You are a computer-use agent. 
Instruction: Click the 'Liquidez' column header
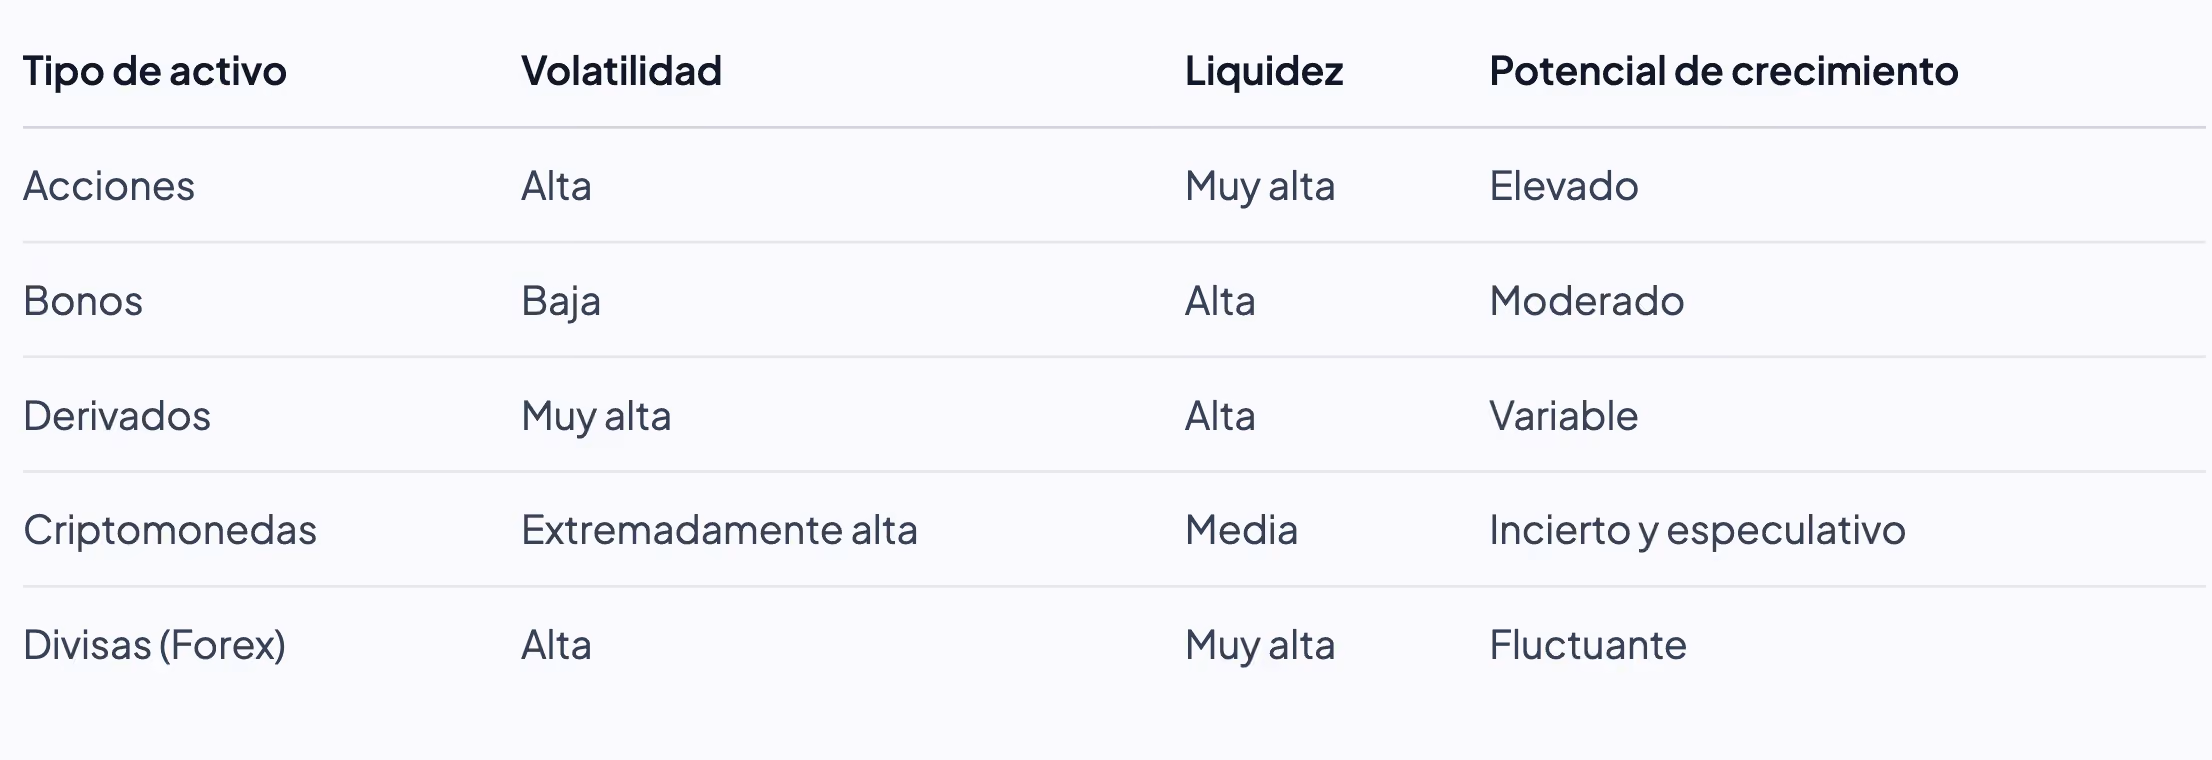(1264, 71)
